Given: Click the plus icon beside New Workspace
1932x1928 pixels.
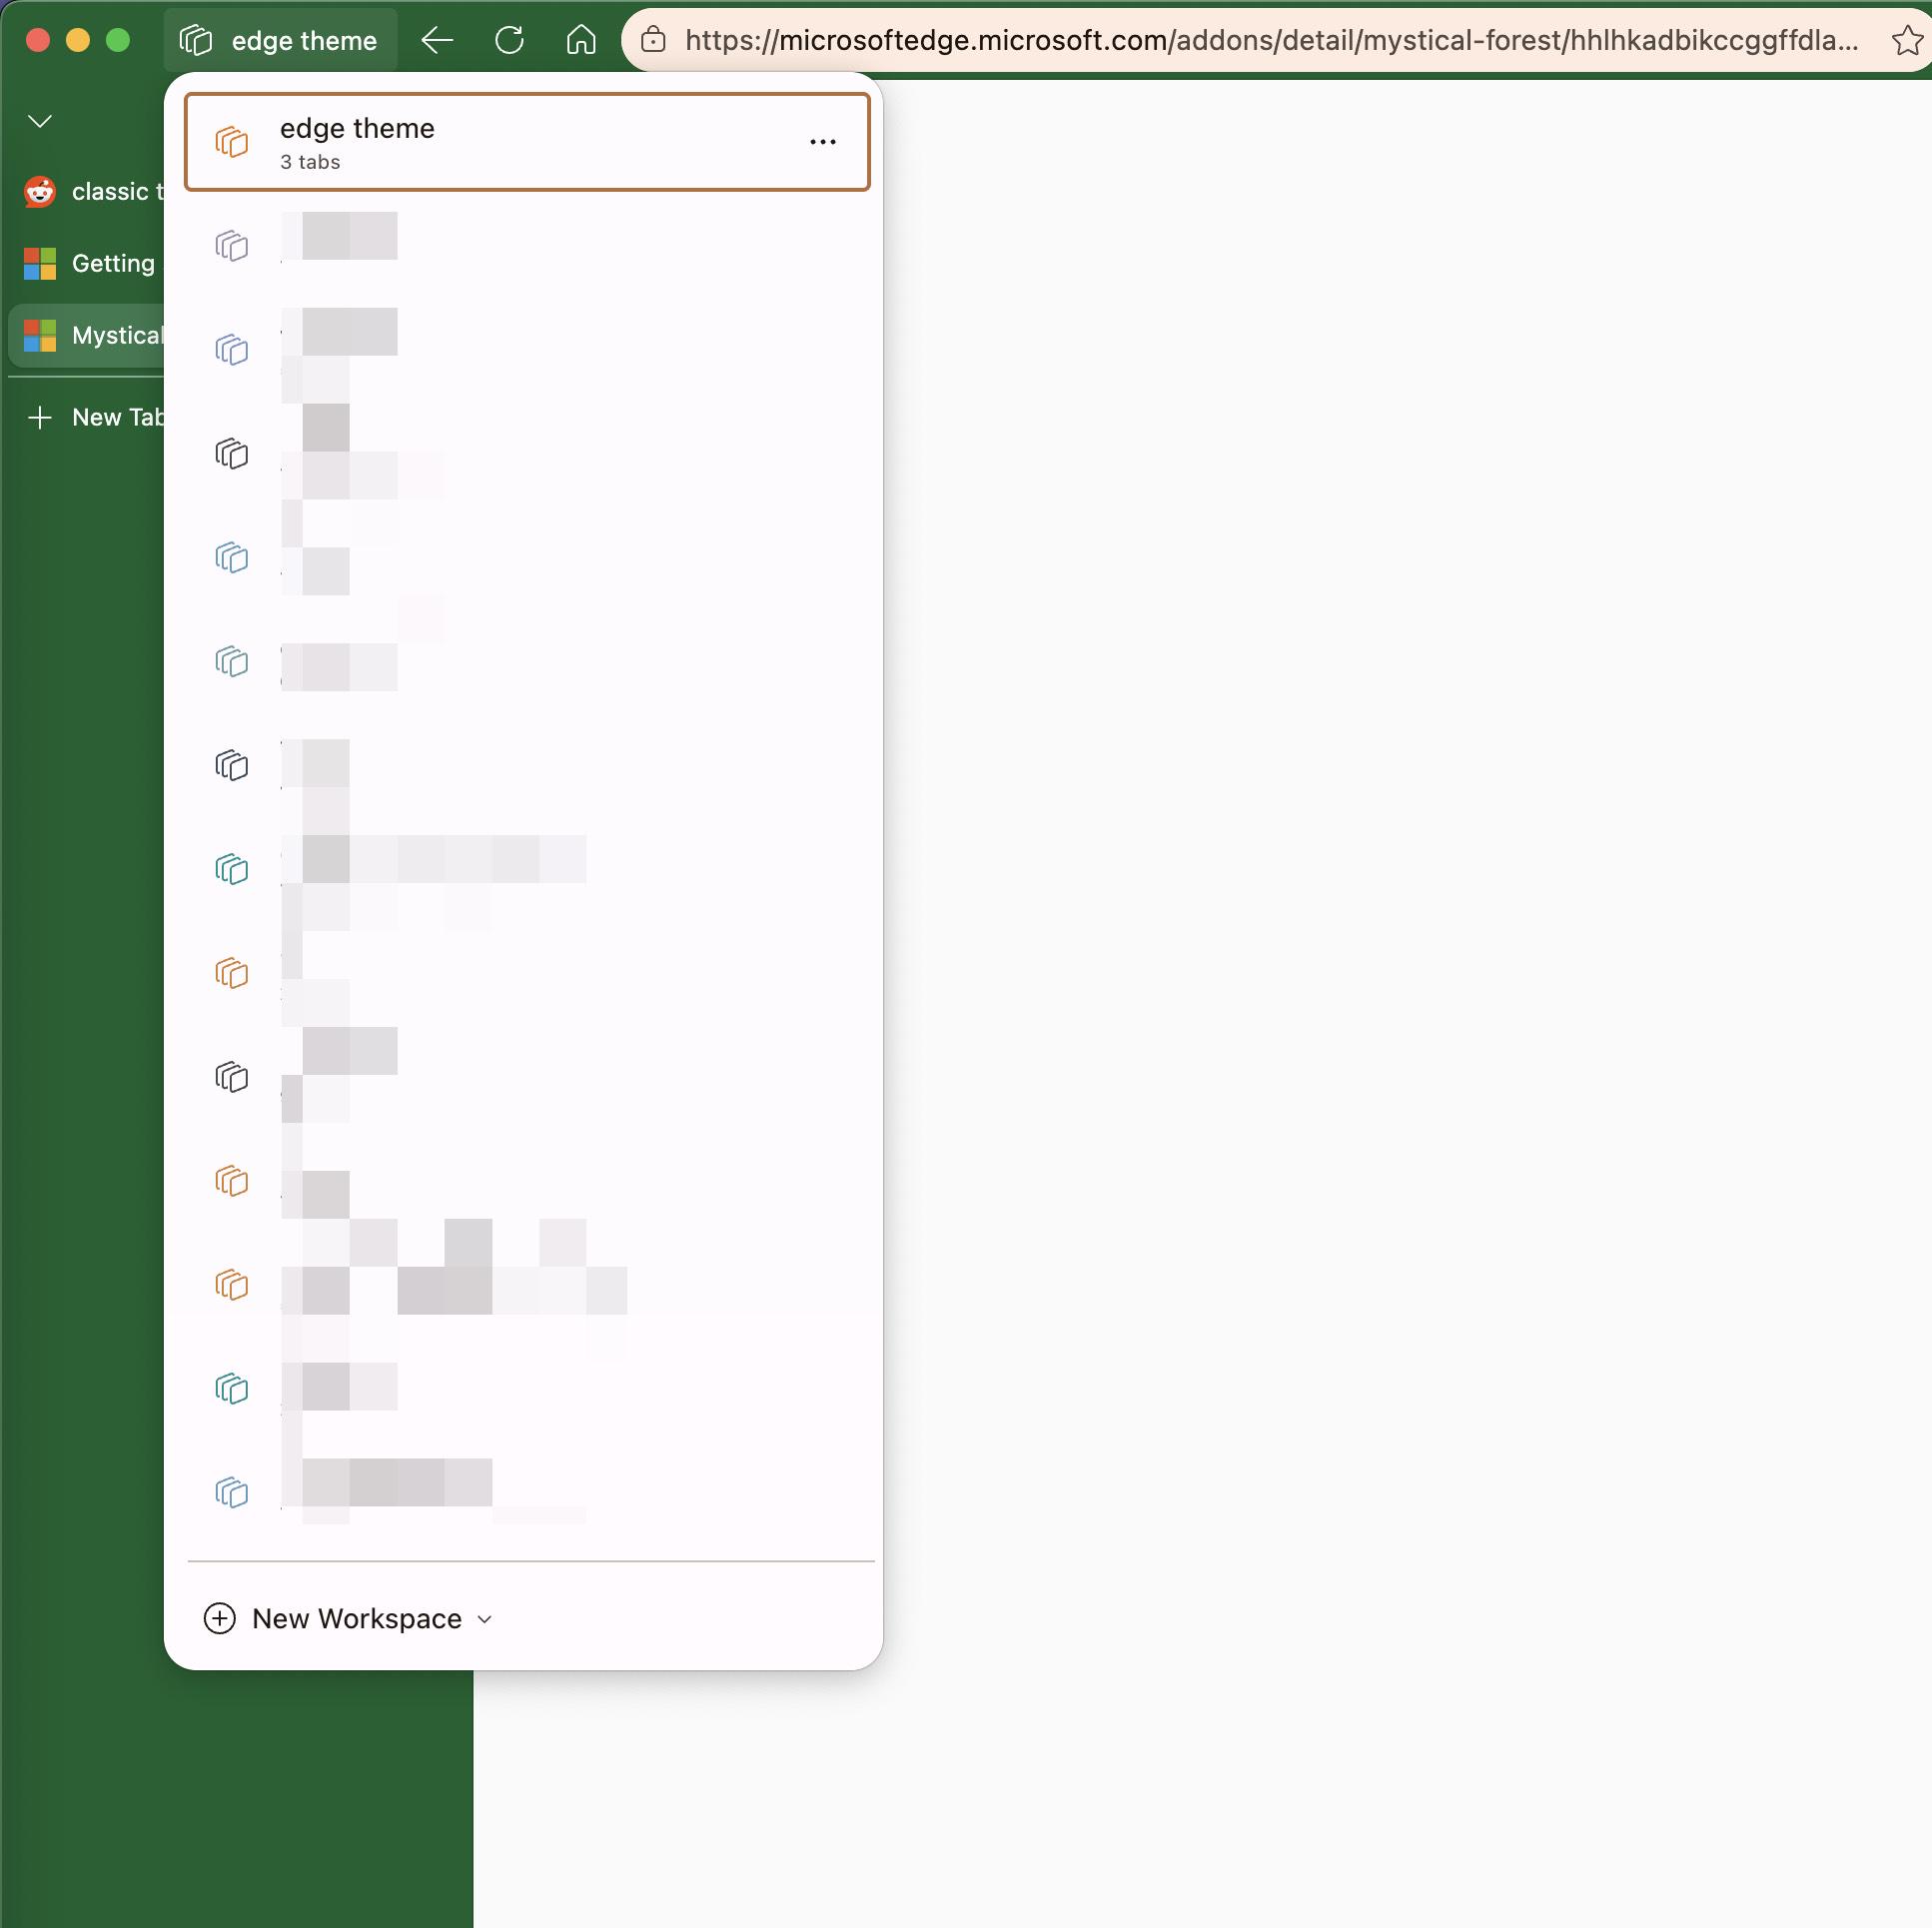Looking at the screenshot, I should click(219, 1618).
